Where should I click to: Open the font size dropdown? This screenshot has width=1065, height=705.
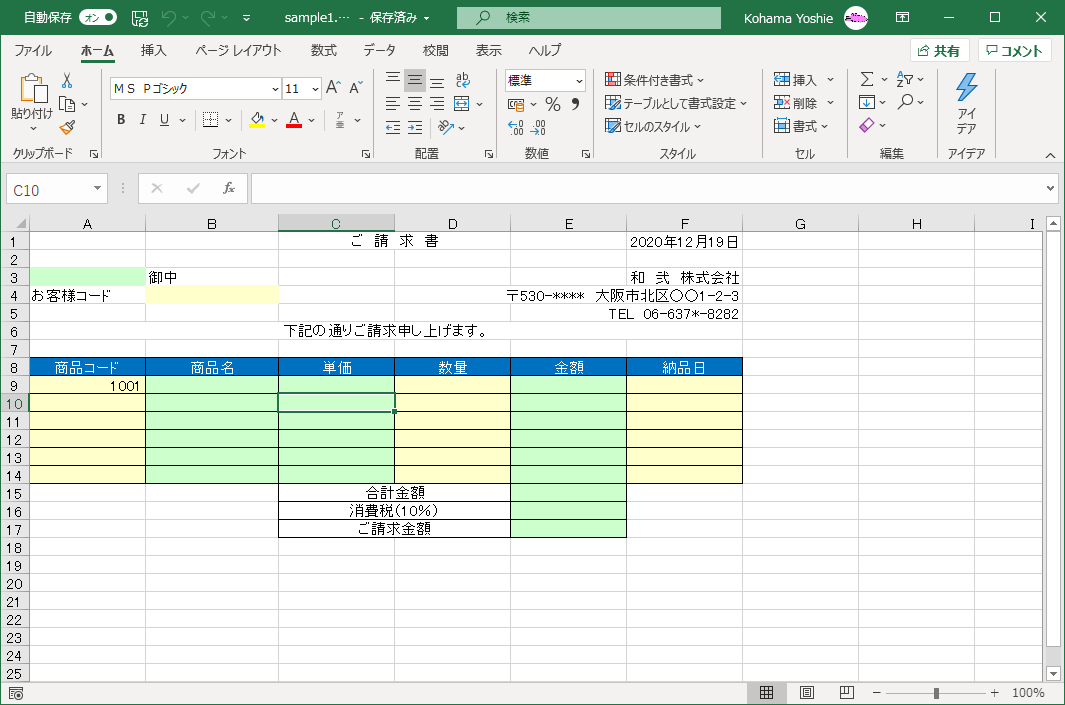(315, 89)
